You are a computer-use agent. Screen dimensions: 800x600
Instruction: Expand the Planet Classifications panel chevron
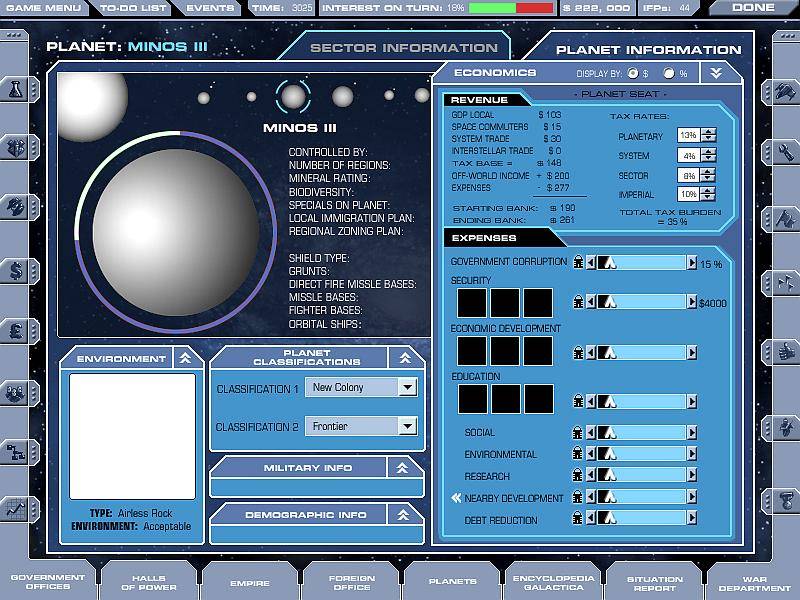tap(405, 358)
